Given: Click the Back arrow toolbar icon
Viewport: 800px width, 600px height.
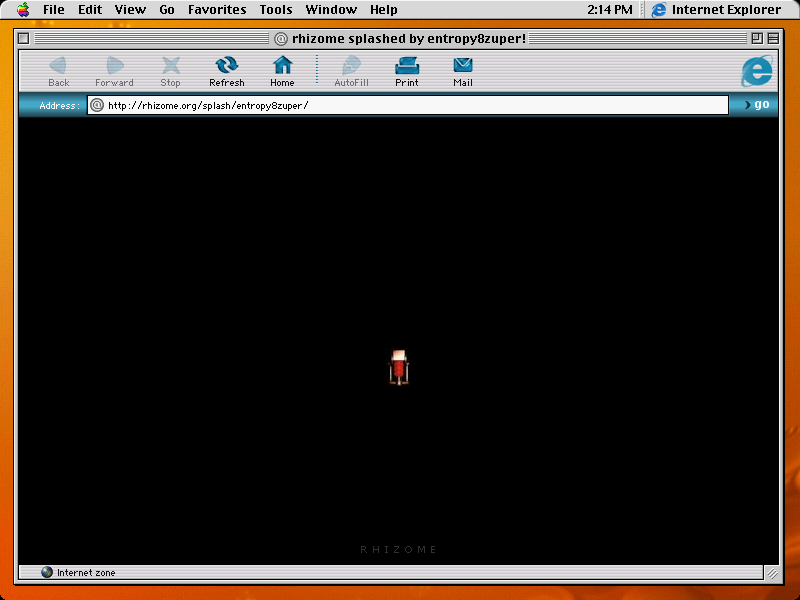Looking at the screenshot, I should point(58,65).
